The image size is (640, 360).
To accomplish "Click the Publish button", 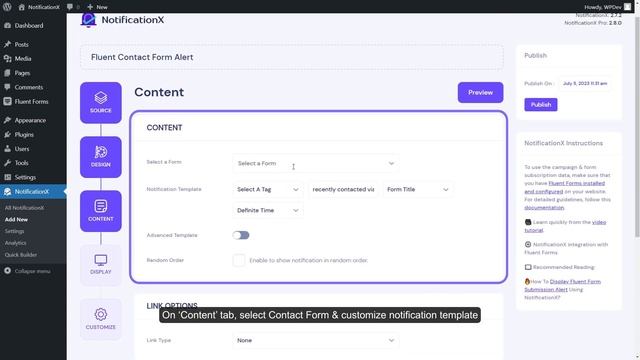I will point(541,104).
